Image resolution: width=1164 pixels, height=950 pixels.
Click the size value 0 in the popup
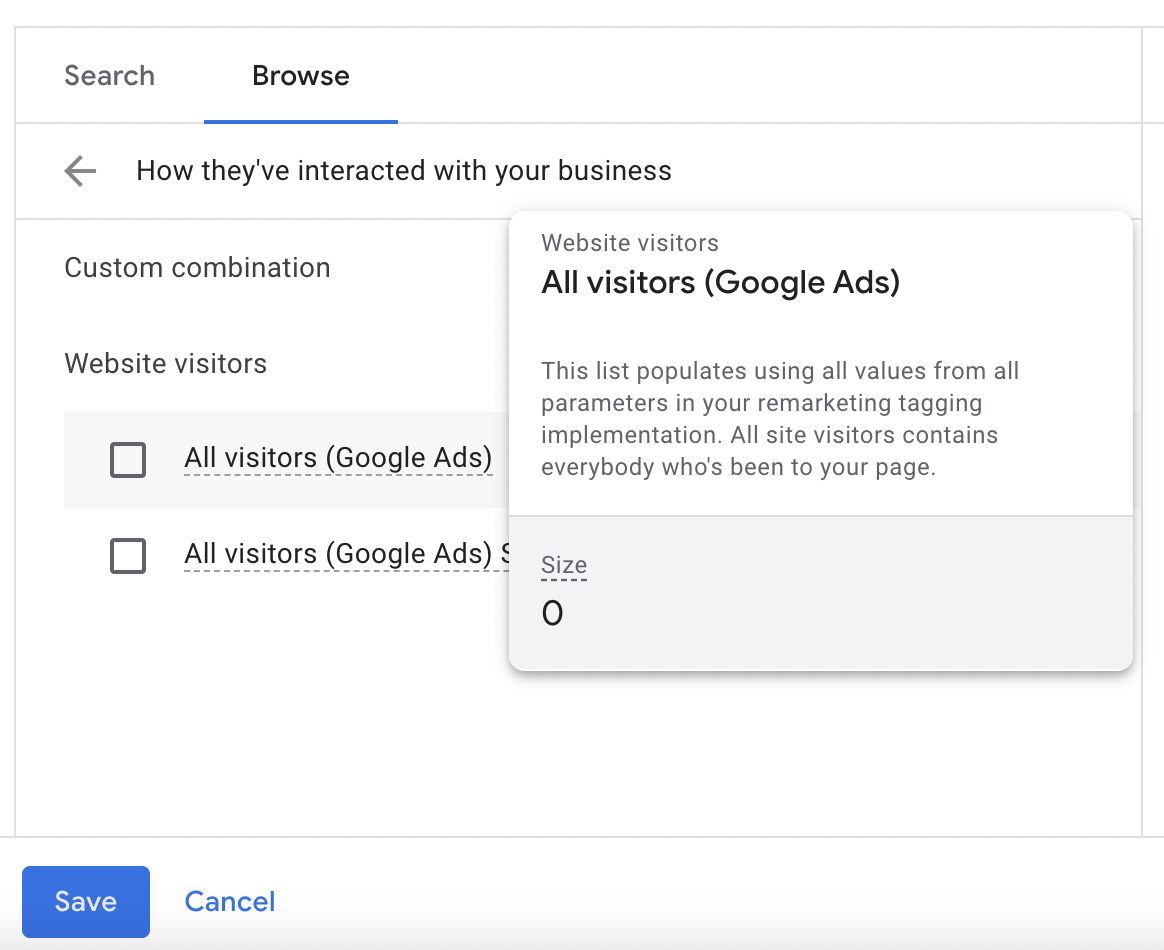[x=552, y=613]
